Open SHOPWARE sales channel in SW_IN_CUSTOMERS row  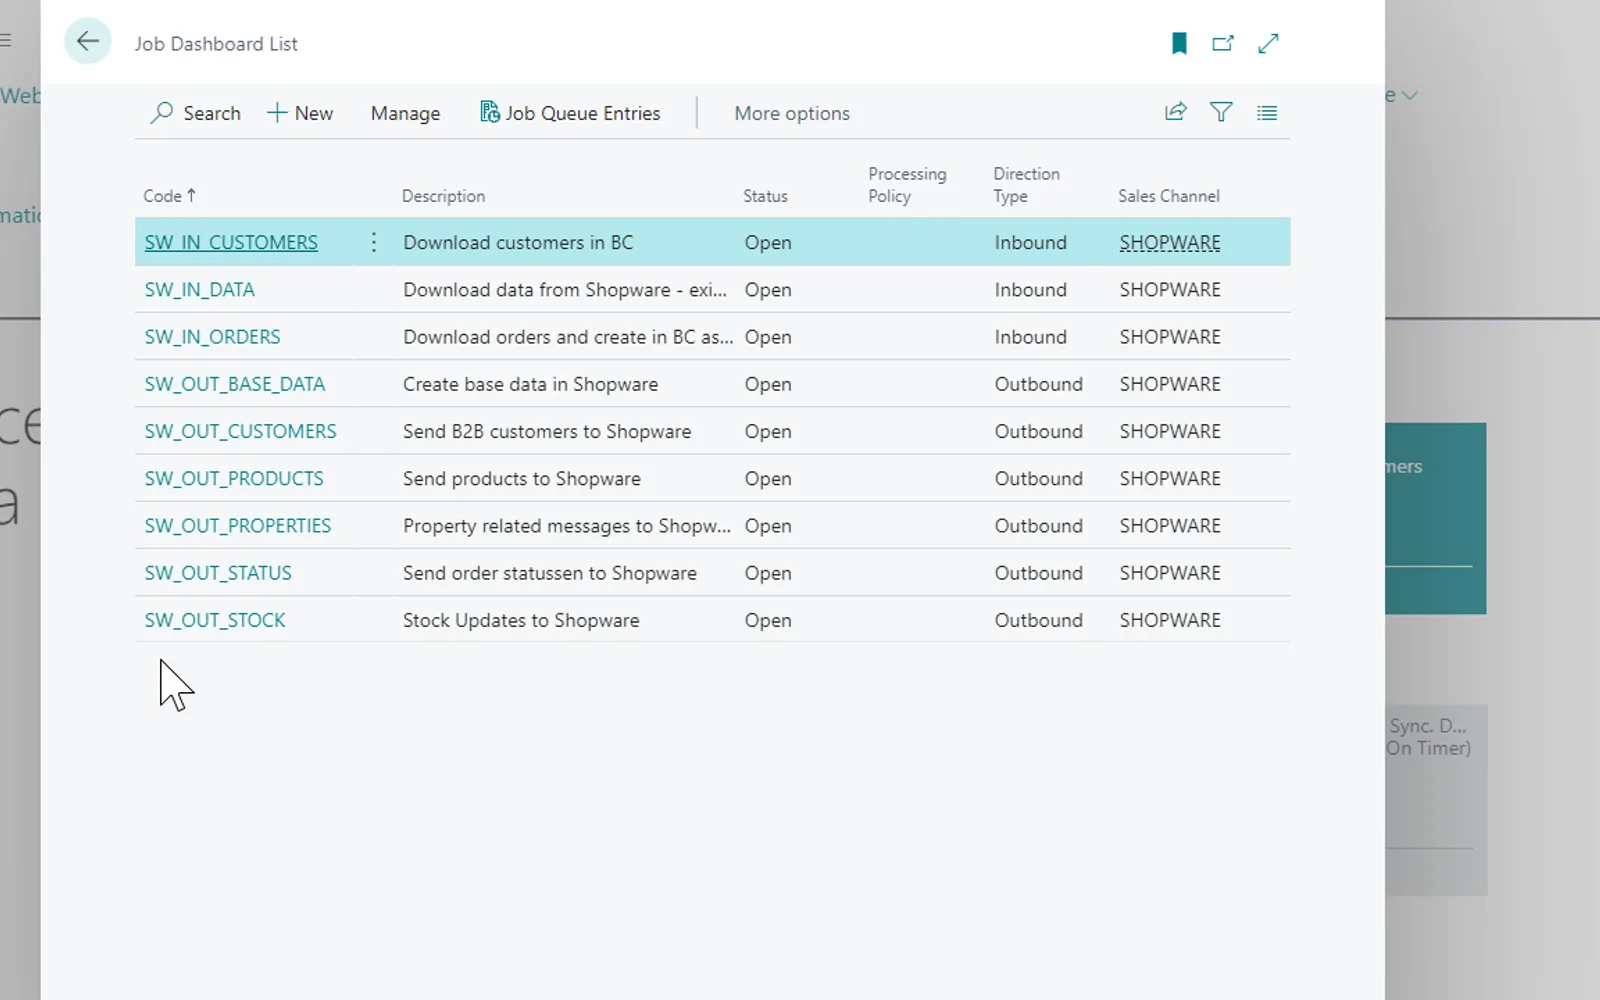1170,242
